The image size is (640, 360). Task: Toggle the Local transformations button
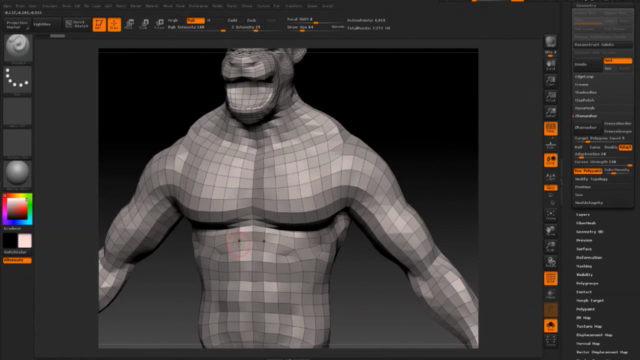pyautogui.click(x=551, y=160)
